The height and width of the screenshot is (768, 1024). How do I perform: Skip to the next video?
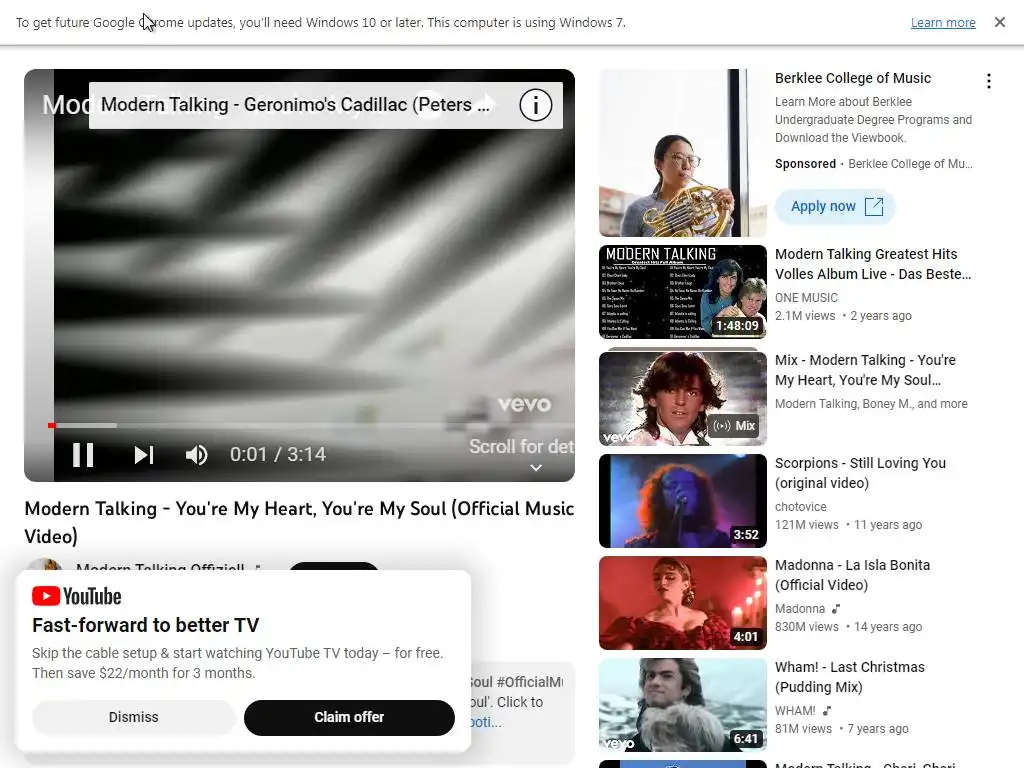coord(144,455)
